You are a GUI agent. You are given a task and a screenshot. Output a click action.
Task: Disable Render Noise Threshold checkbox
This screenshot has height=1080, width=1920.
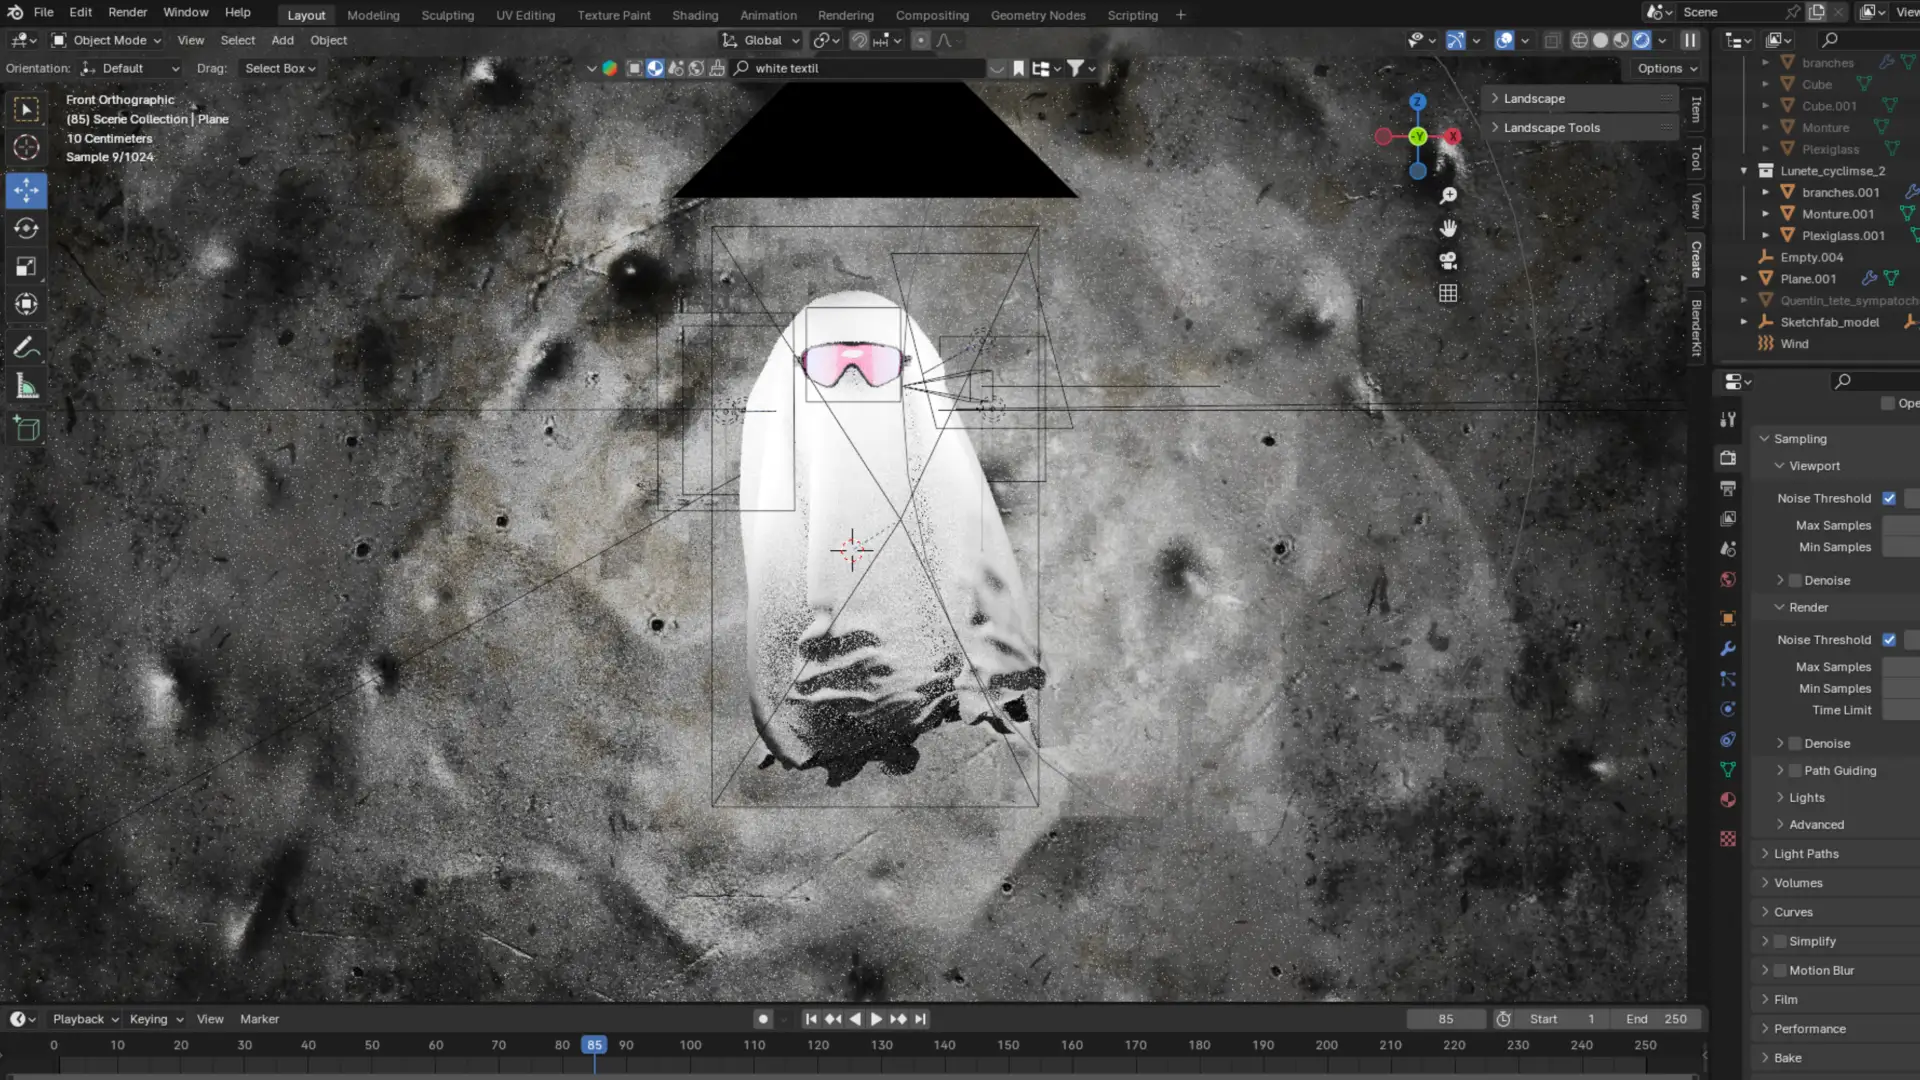[1889, 640]
